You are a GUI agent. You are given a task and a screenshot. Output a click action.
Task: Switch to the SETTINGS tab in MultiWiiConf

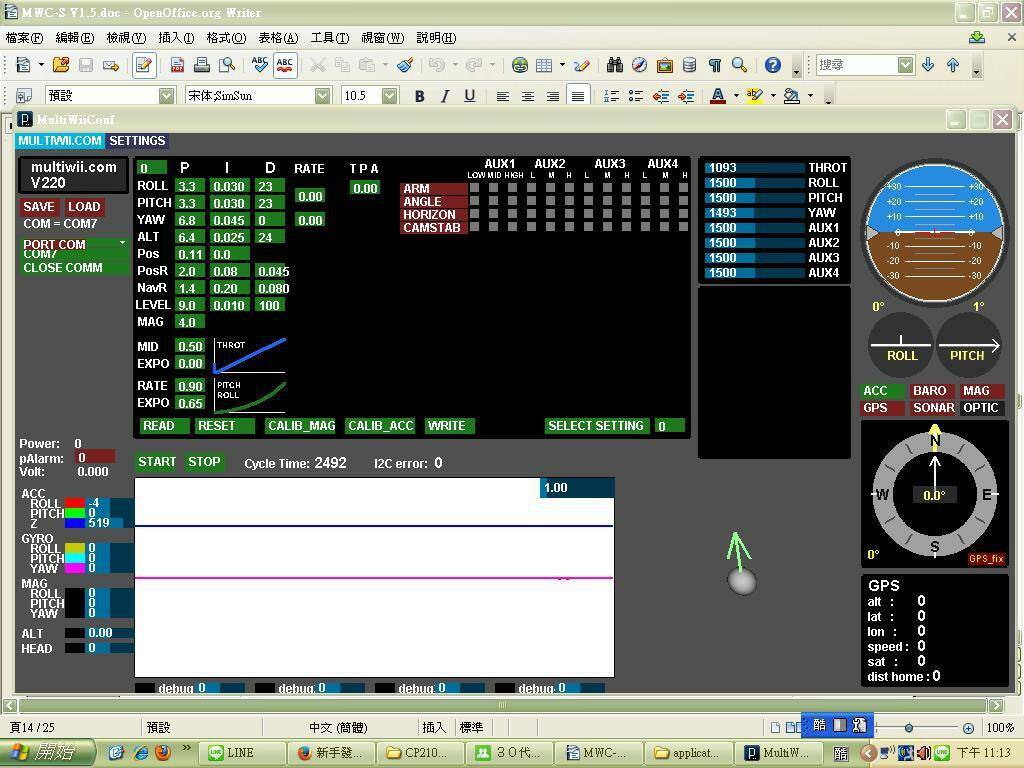click(137, 140)
